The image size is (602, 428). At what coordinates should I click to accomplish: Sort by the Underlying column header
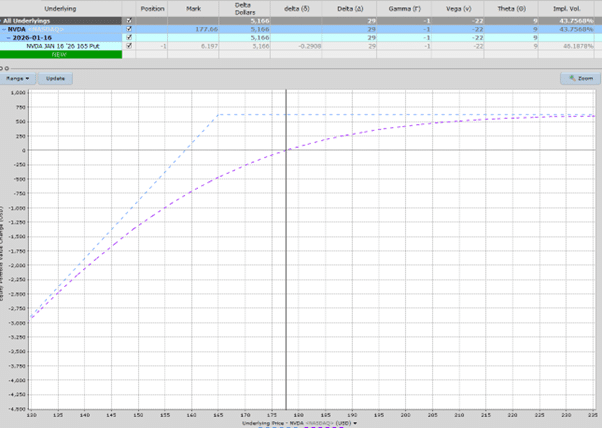point(61,6)
